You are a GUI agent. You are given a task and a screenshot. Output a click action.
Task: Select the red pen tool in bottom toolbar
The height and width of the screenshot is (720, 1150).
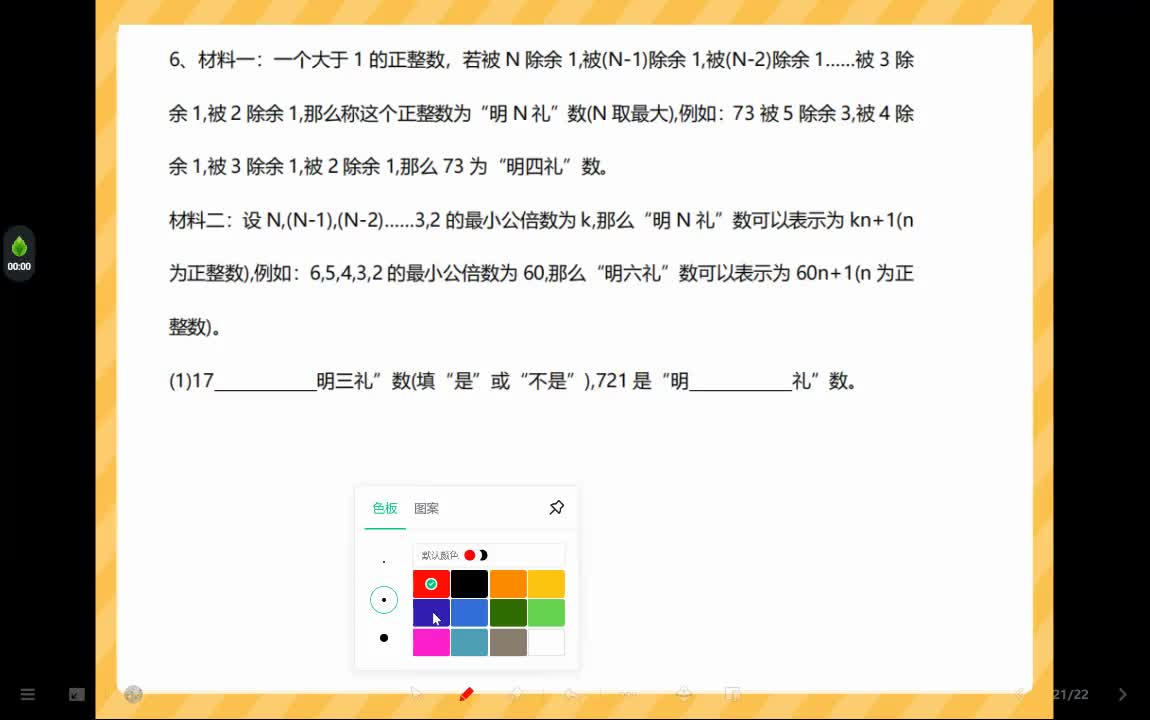[x=466, y=694]
